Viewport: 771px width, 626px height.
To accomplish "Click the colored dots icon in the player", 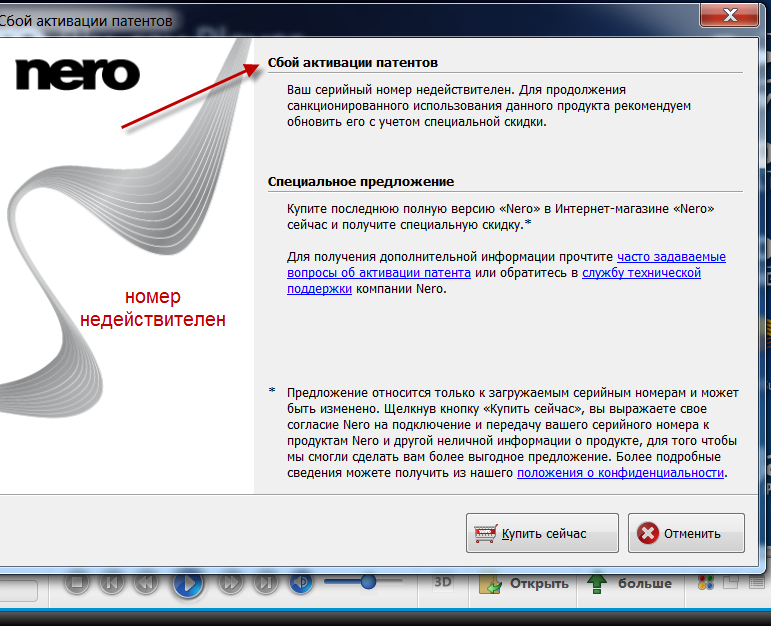I will [x=706, y=583].
